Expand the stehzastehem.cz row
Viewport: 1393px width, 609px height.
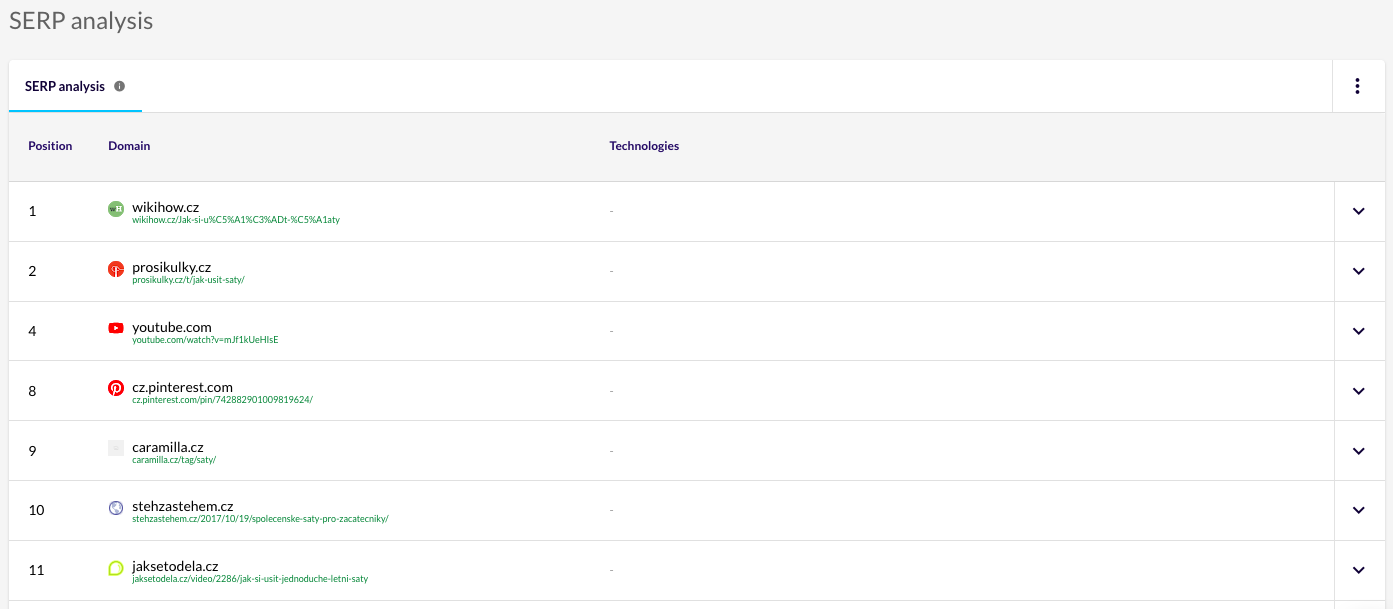point(1359,510)
